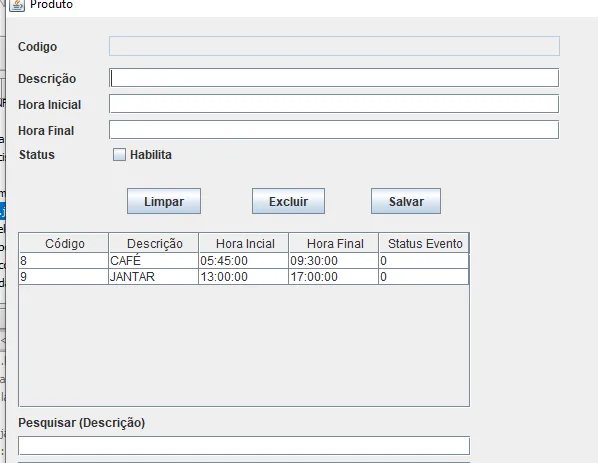Click the Status Evento cell of the JANTAR row
The image size is (598, 463).
424,277
